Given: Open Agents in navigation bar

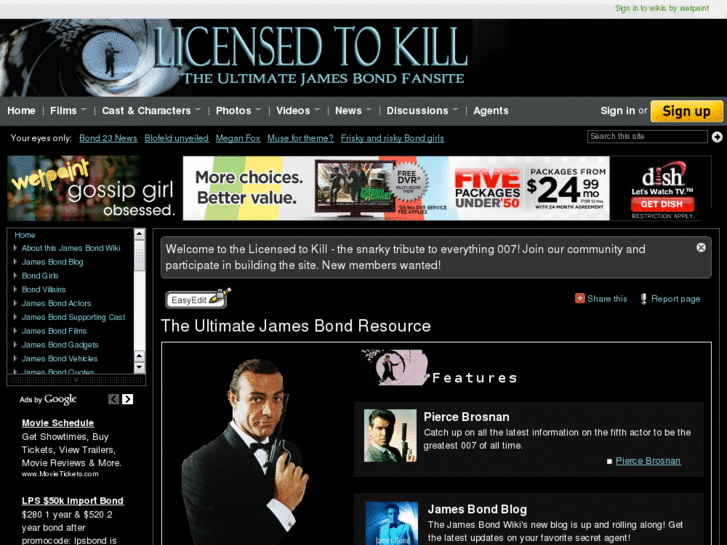Looking at the screenshot, I should coord(491,111).
